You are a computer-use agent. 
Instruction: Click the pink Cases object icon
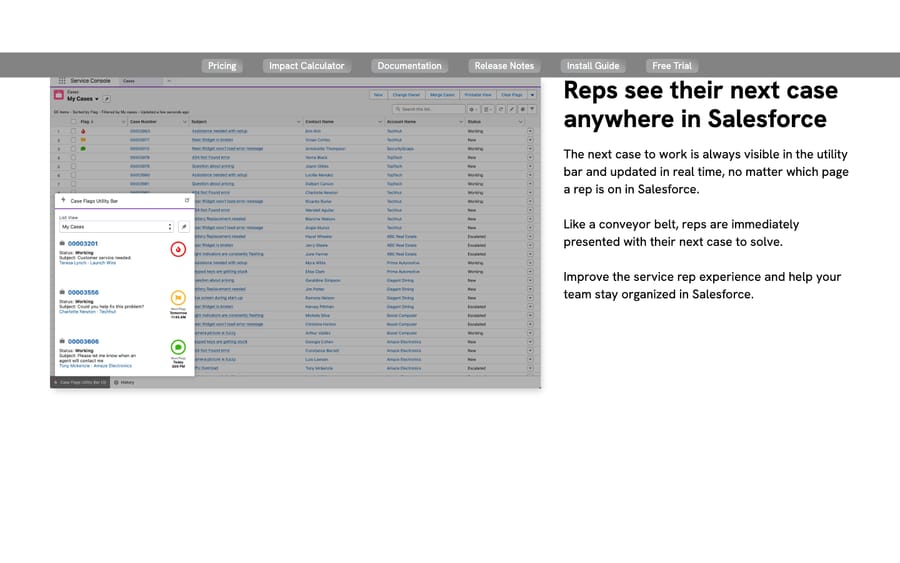click(x=59, y=95)
